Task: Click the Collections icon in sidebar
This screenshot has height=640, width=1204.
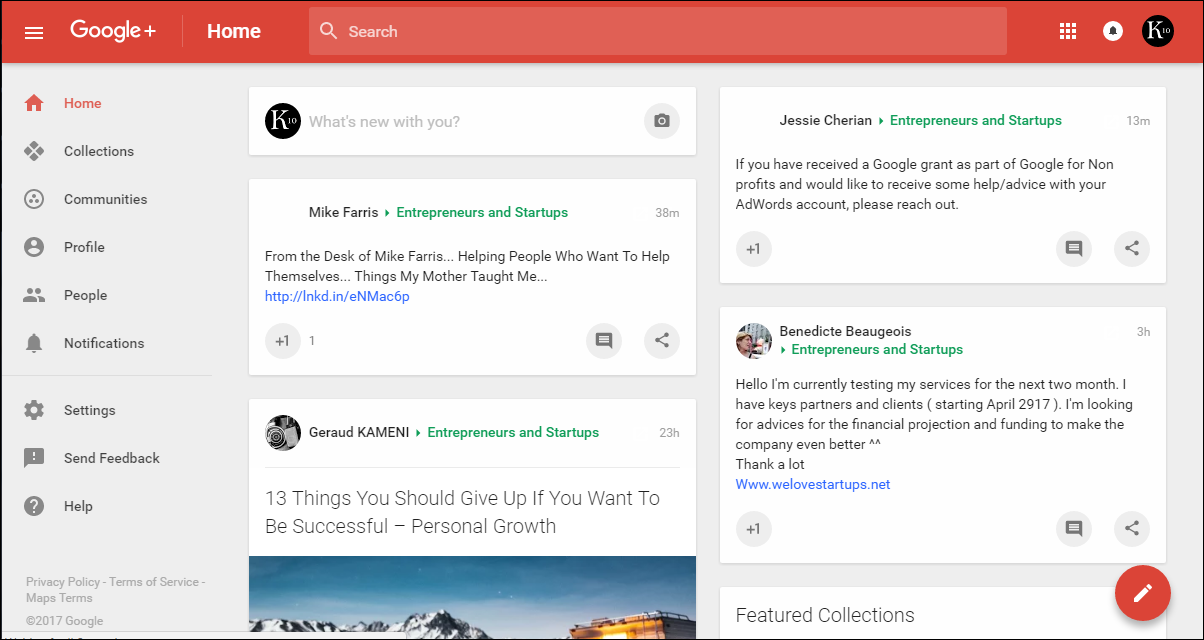Action: (x=34, y=151)
